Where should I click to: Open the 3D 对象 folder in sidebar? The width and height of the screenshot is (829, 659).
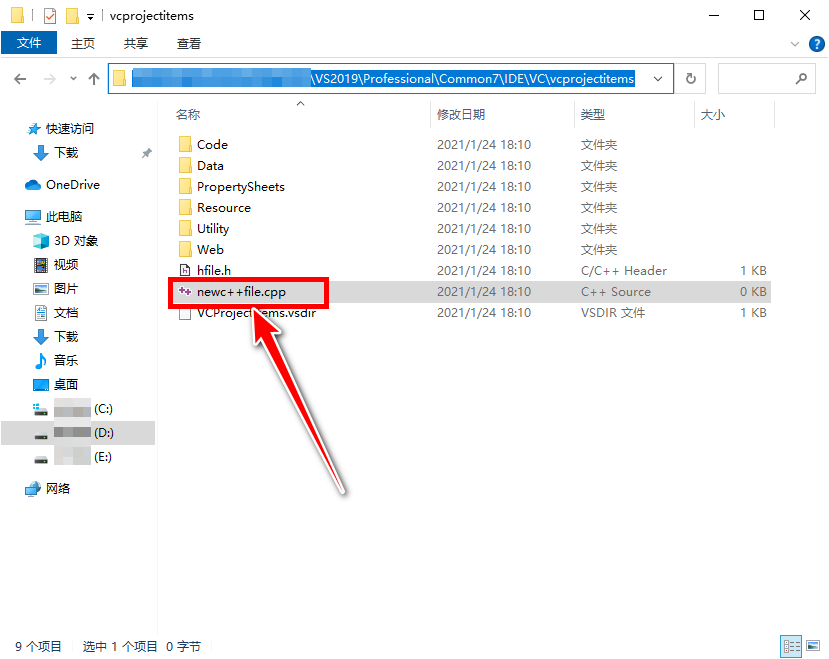tap(75, 241)
